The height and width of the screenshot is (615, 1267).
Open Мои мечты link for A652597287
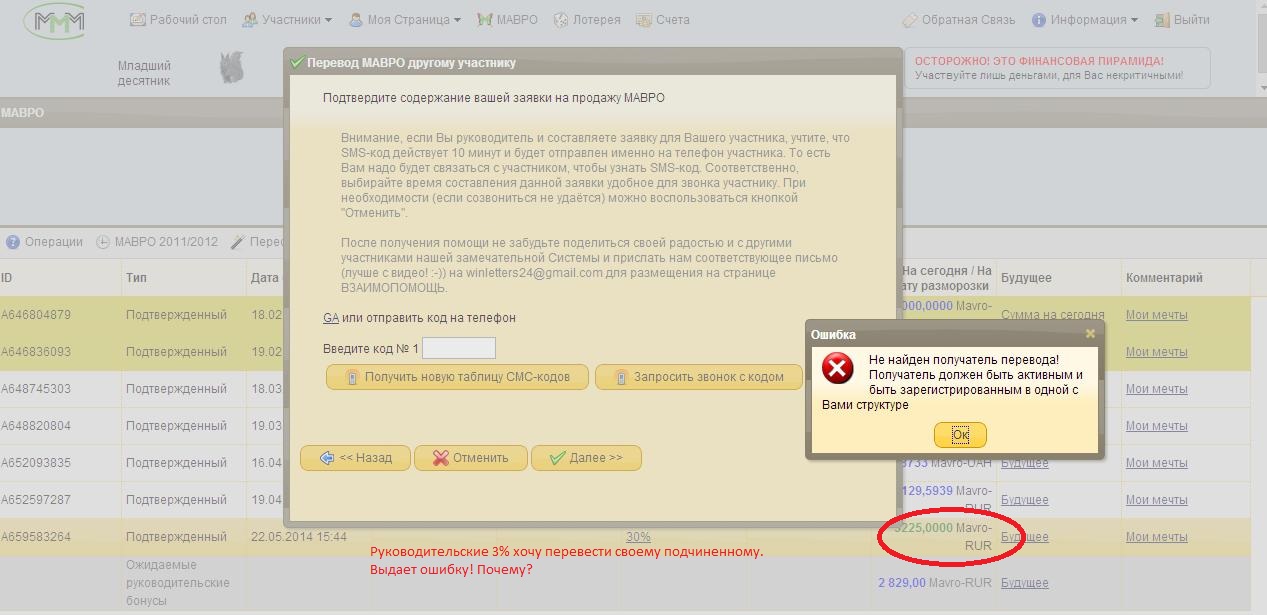(x=1157, y=500)
